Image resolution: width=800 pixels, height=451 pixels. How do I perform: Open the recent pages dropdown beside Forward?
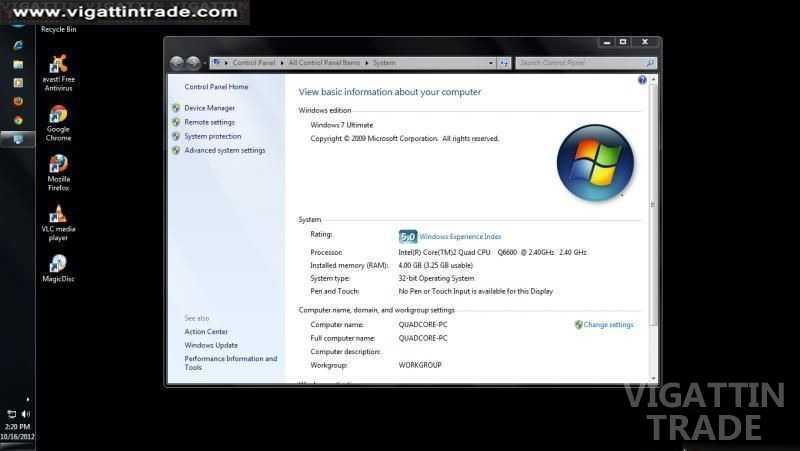pyautogui.click(x=205, y=63)
